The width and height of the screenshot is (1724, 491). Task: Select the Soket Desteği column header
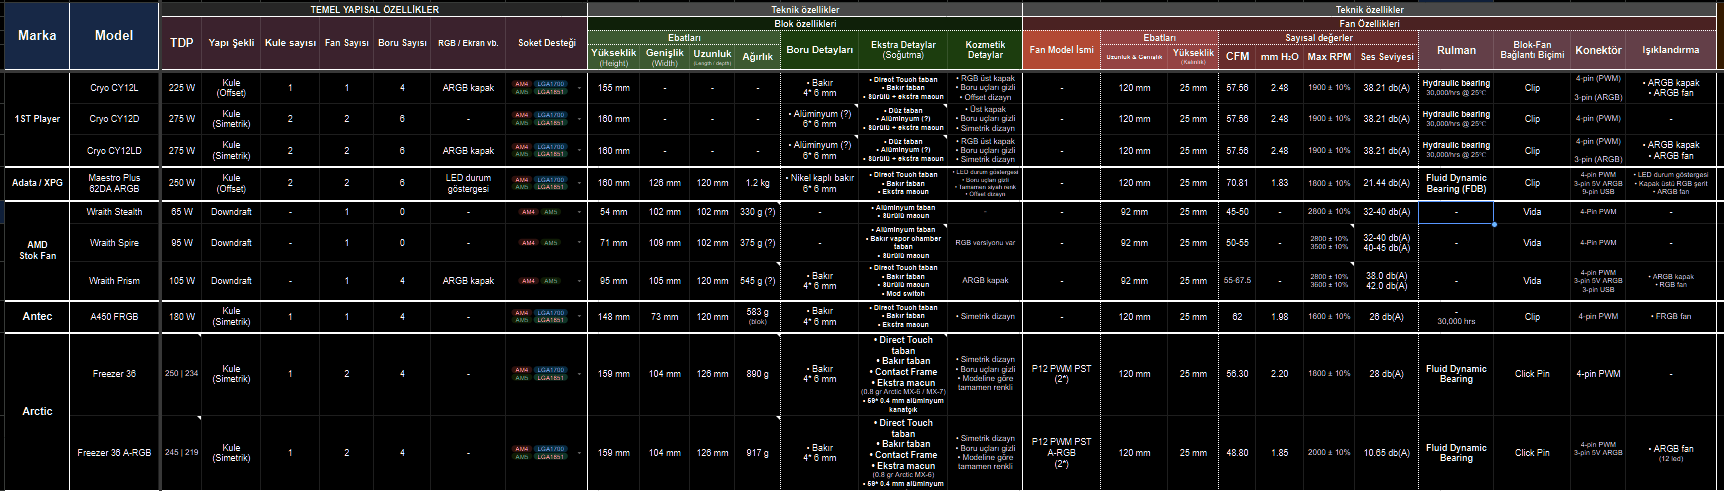click(547, 43)
